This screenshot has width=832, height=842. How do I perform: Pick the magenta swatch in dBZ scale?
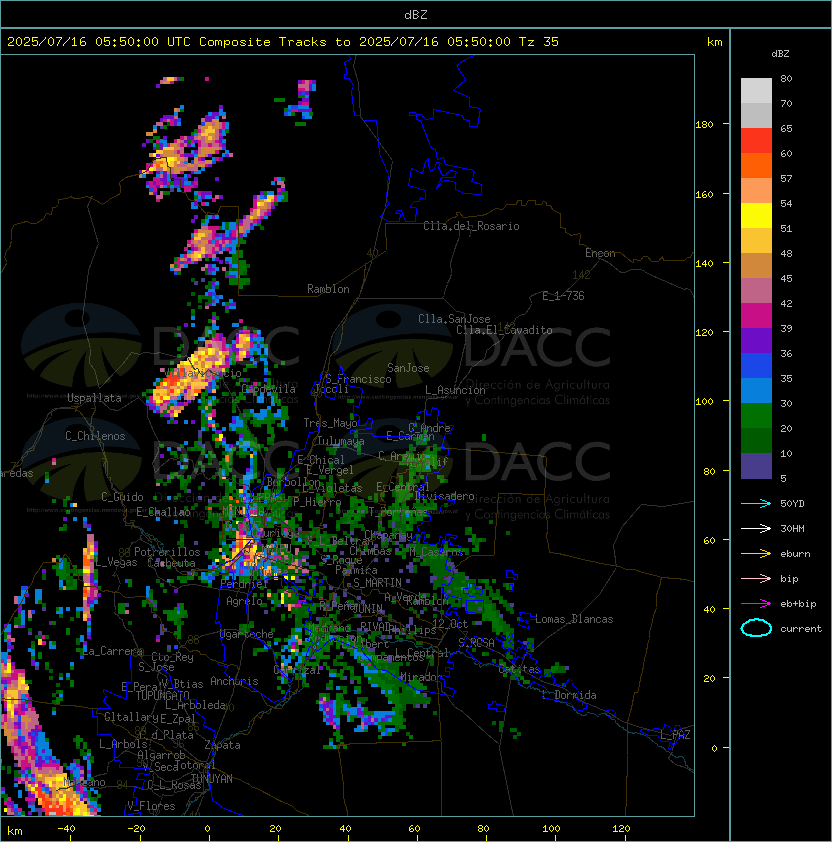click(756, 316)
